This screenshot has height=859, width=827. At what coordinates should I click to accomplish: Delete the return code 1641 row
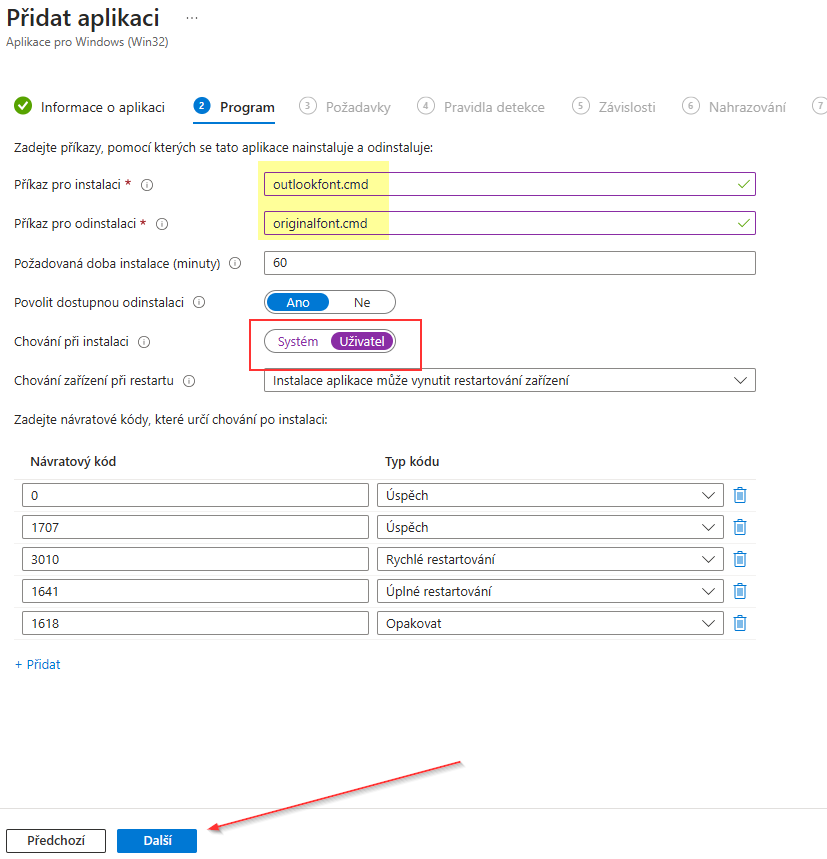click(739, 591)
